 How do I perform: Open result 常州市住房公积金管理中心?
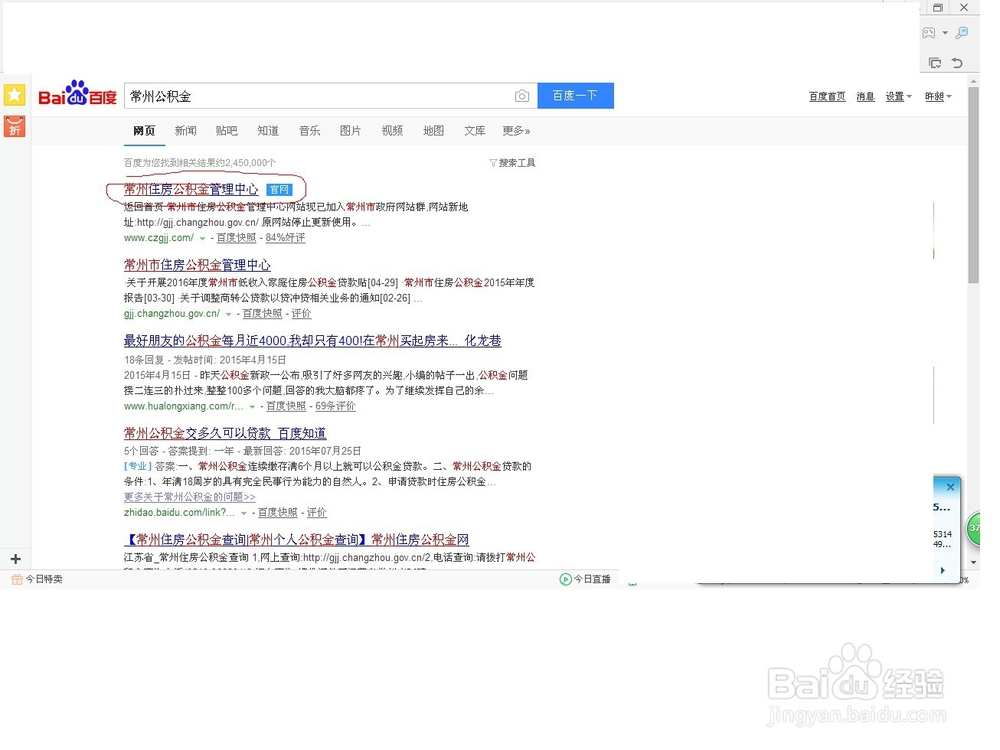pyautogui.click(x=197, y=265)
